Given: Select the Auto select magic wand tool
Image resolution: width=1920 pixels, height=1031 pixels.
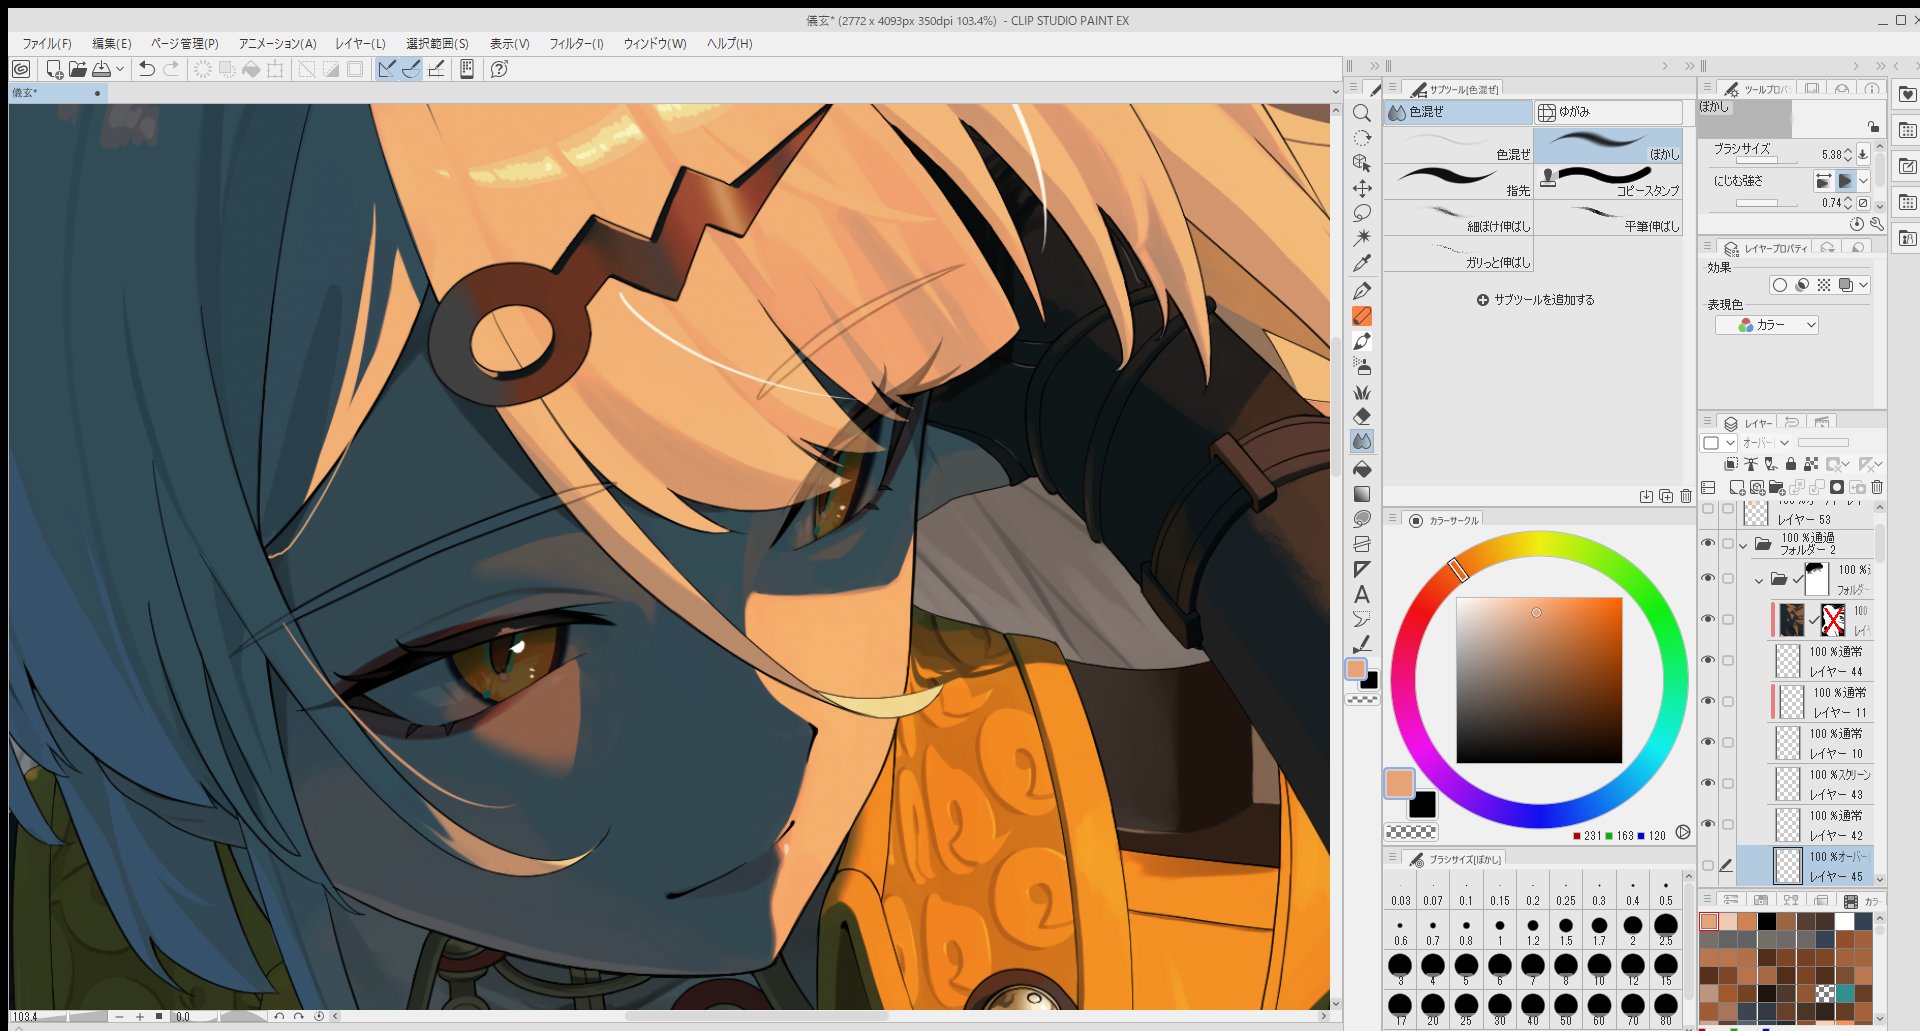Looking at the screenshot, I should pyautogui.click(x=1361, y=238).
